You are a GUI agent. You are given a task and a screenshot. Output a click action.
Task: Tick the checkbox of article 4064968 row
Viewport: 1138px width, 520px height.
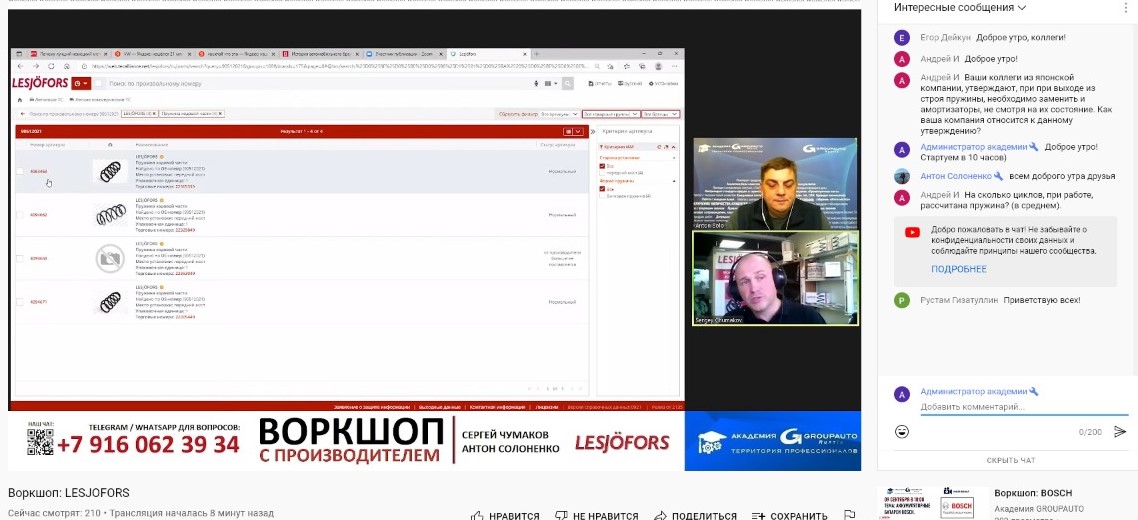[20, 171]
